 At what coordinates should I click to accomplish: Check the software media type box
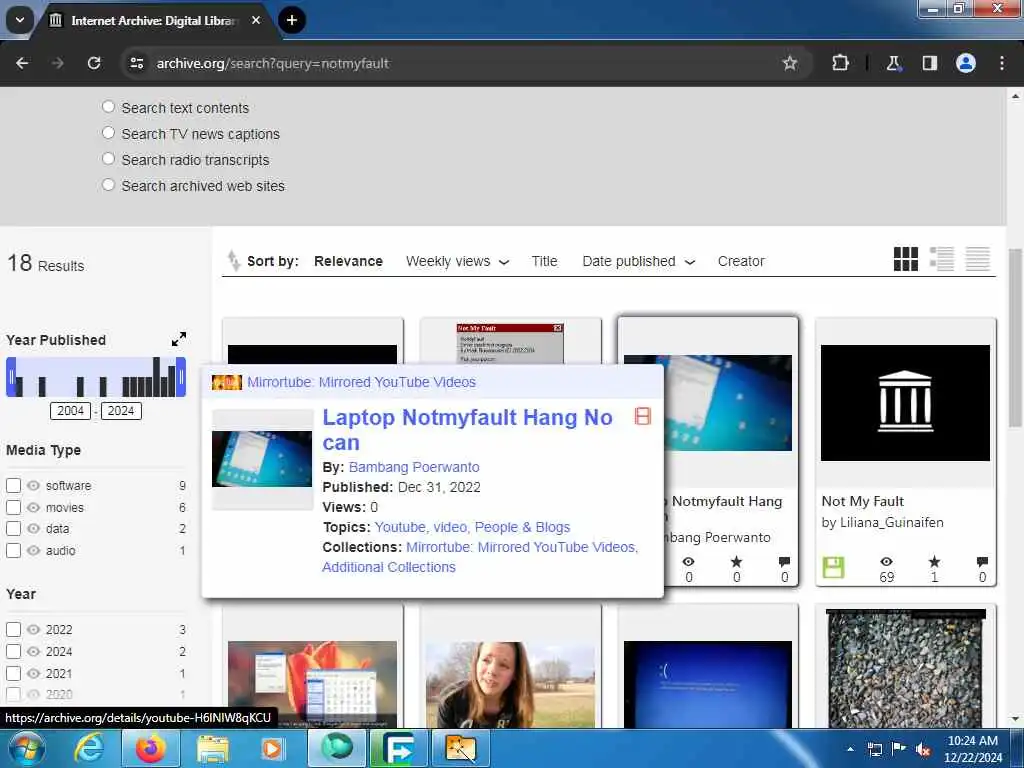coord(13,485)
